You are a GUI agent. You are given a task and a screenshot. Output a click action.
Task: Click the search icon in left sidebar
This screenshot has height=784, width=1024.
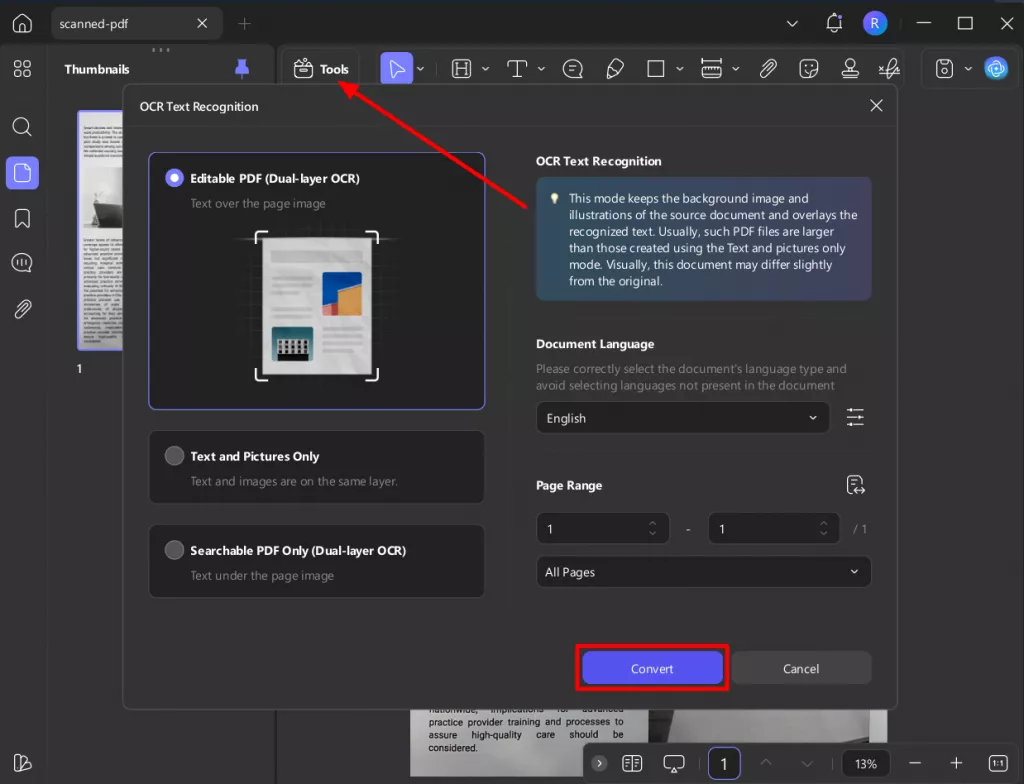[22, 127]
